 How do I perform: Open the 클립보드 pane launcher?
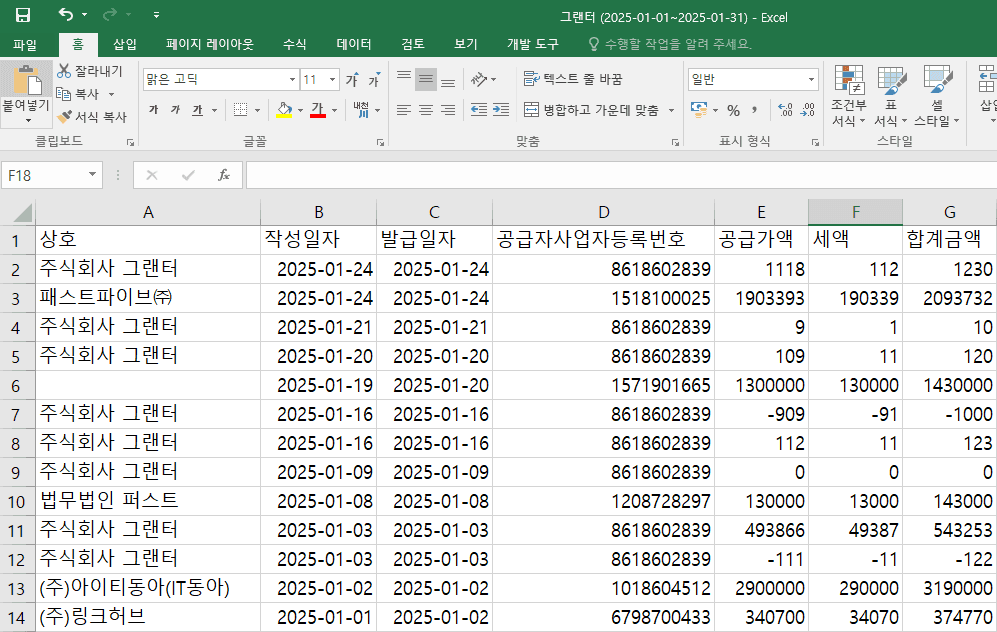click(x=130, y=142)
